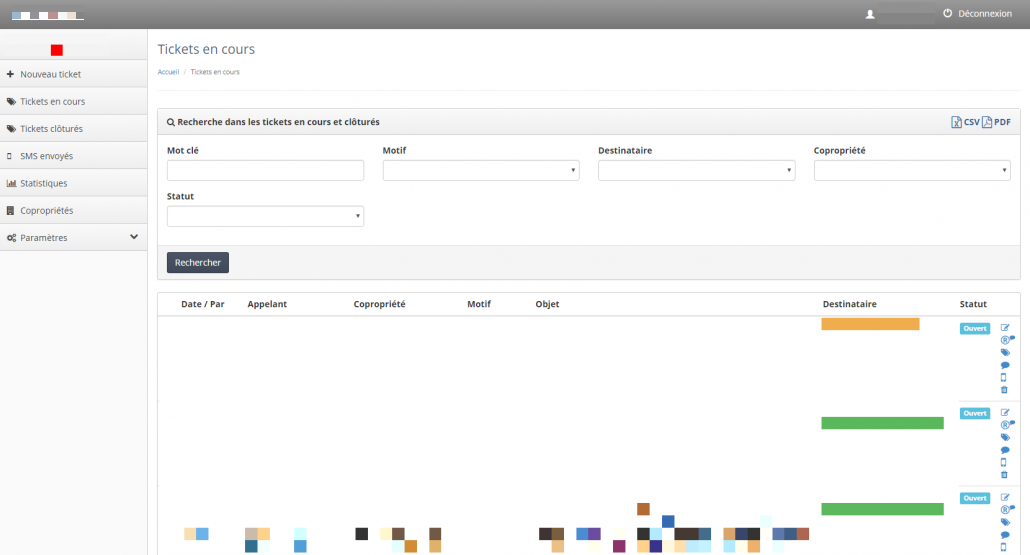Click the comment bubble icon of the second ticket
This screenshot has height=555, width=1030.
point(1005,450)
